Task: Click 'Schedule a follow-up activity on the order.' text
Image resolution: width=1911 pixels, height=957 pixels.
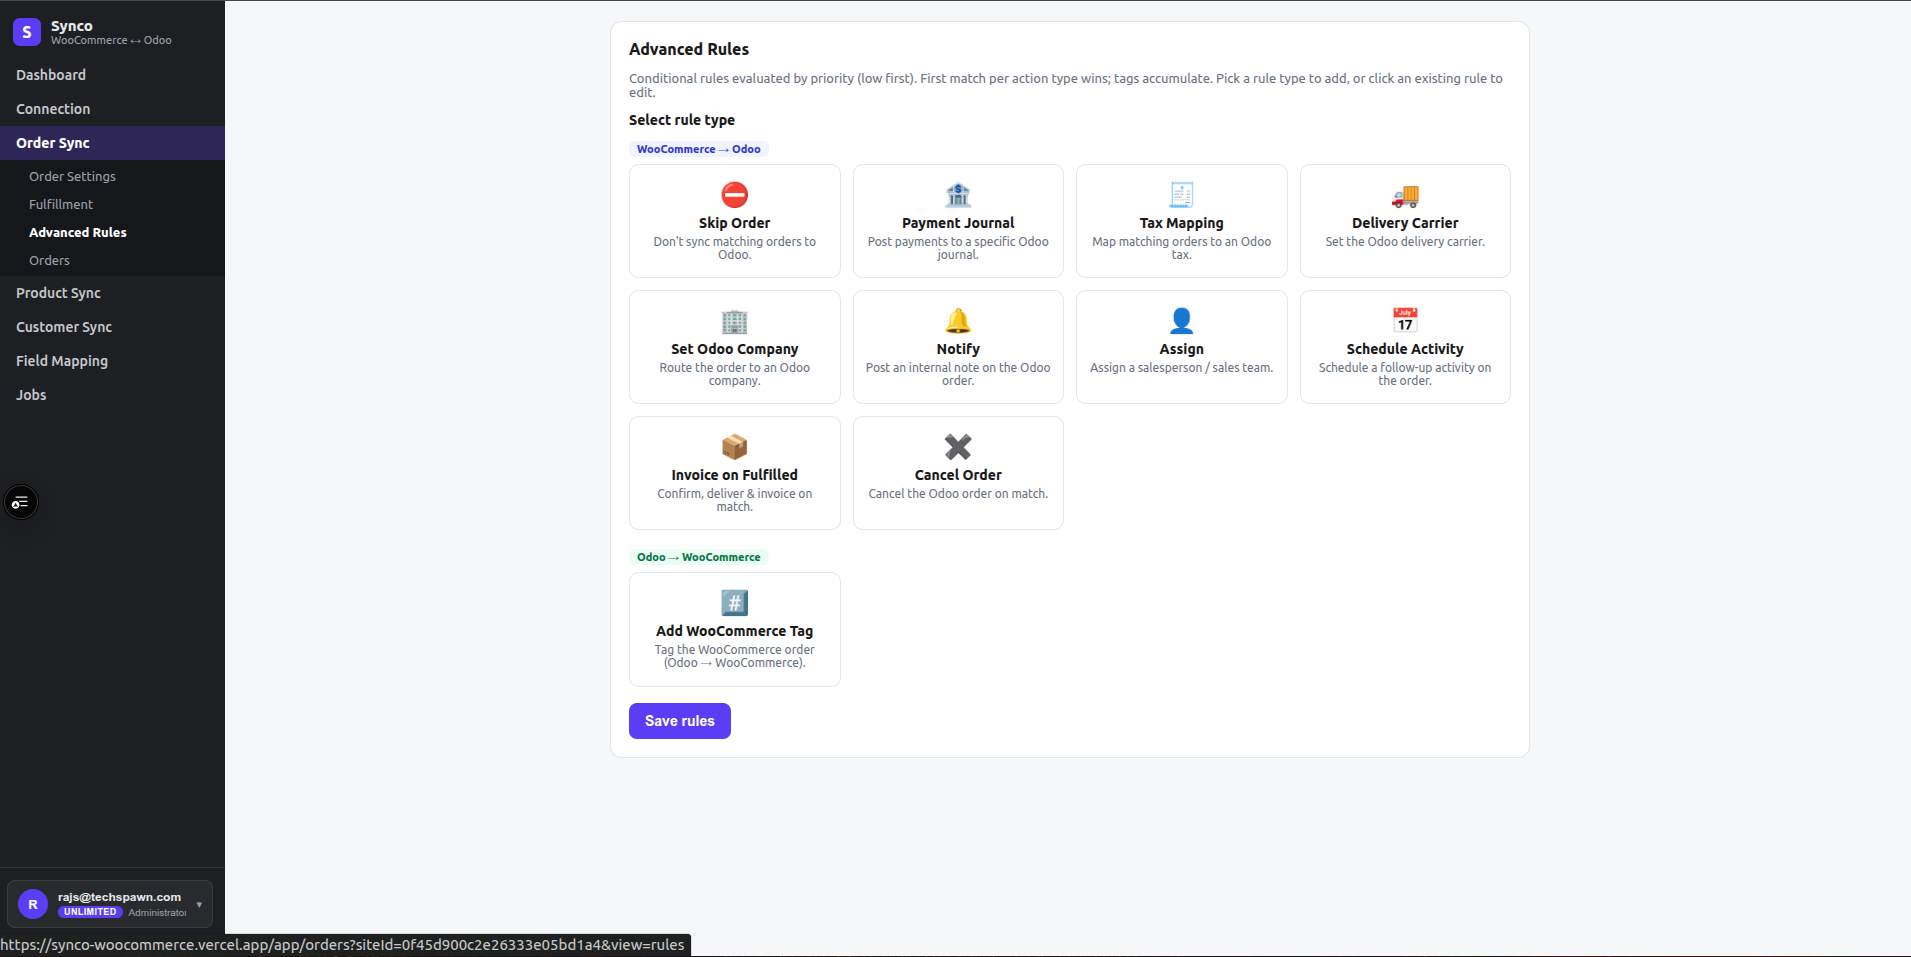Action: click(1405, 374)
